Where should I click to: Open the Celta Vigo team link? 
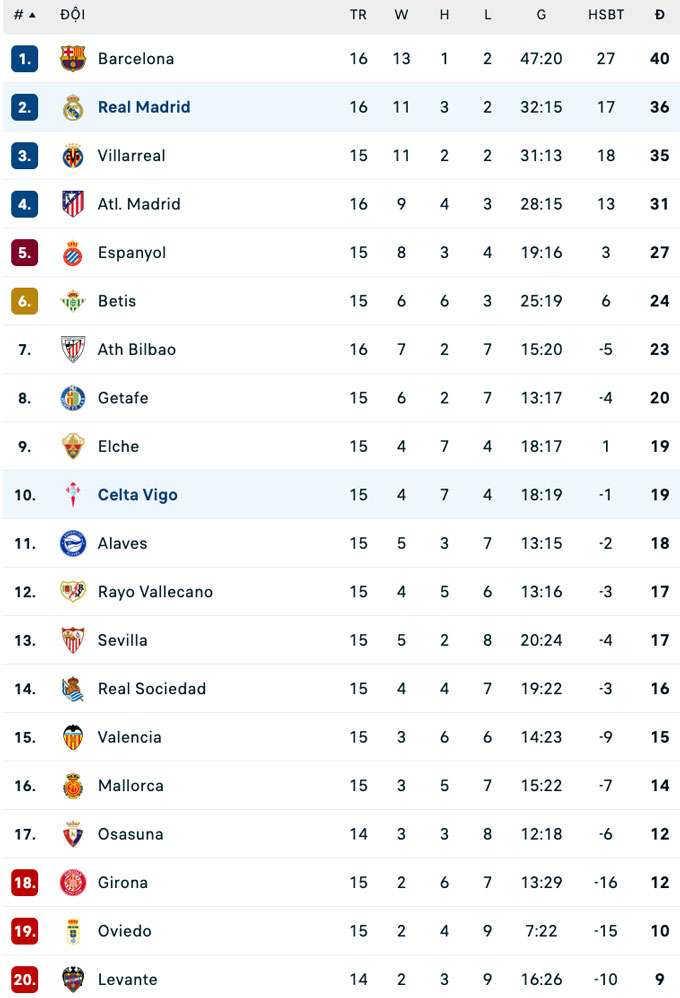138,495
